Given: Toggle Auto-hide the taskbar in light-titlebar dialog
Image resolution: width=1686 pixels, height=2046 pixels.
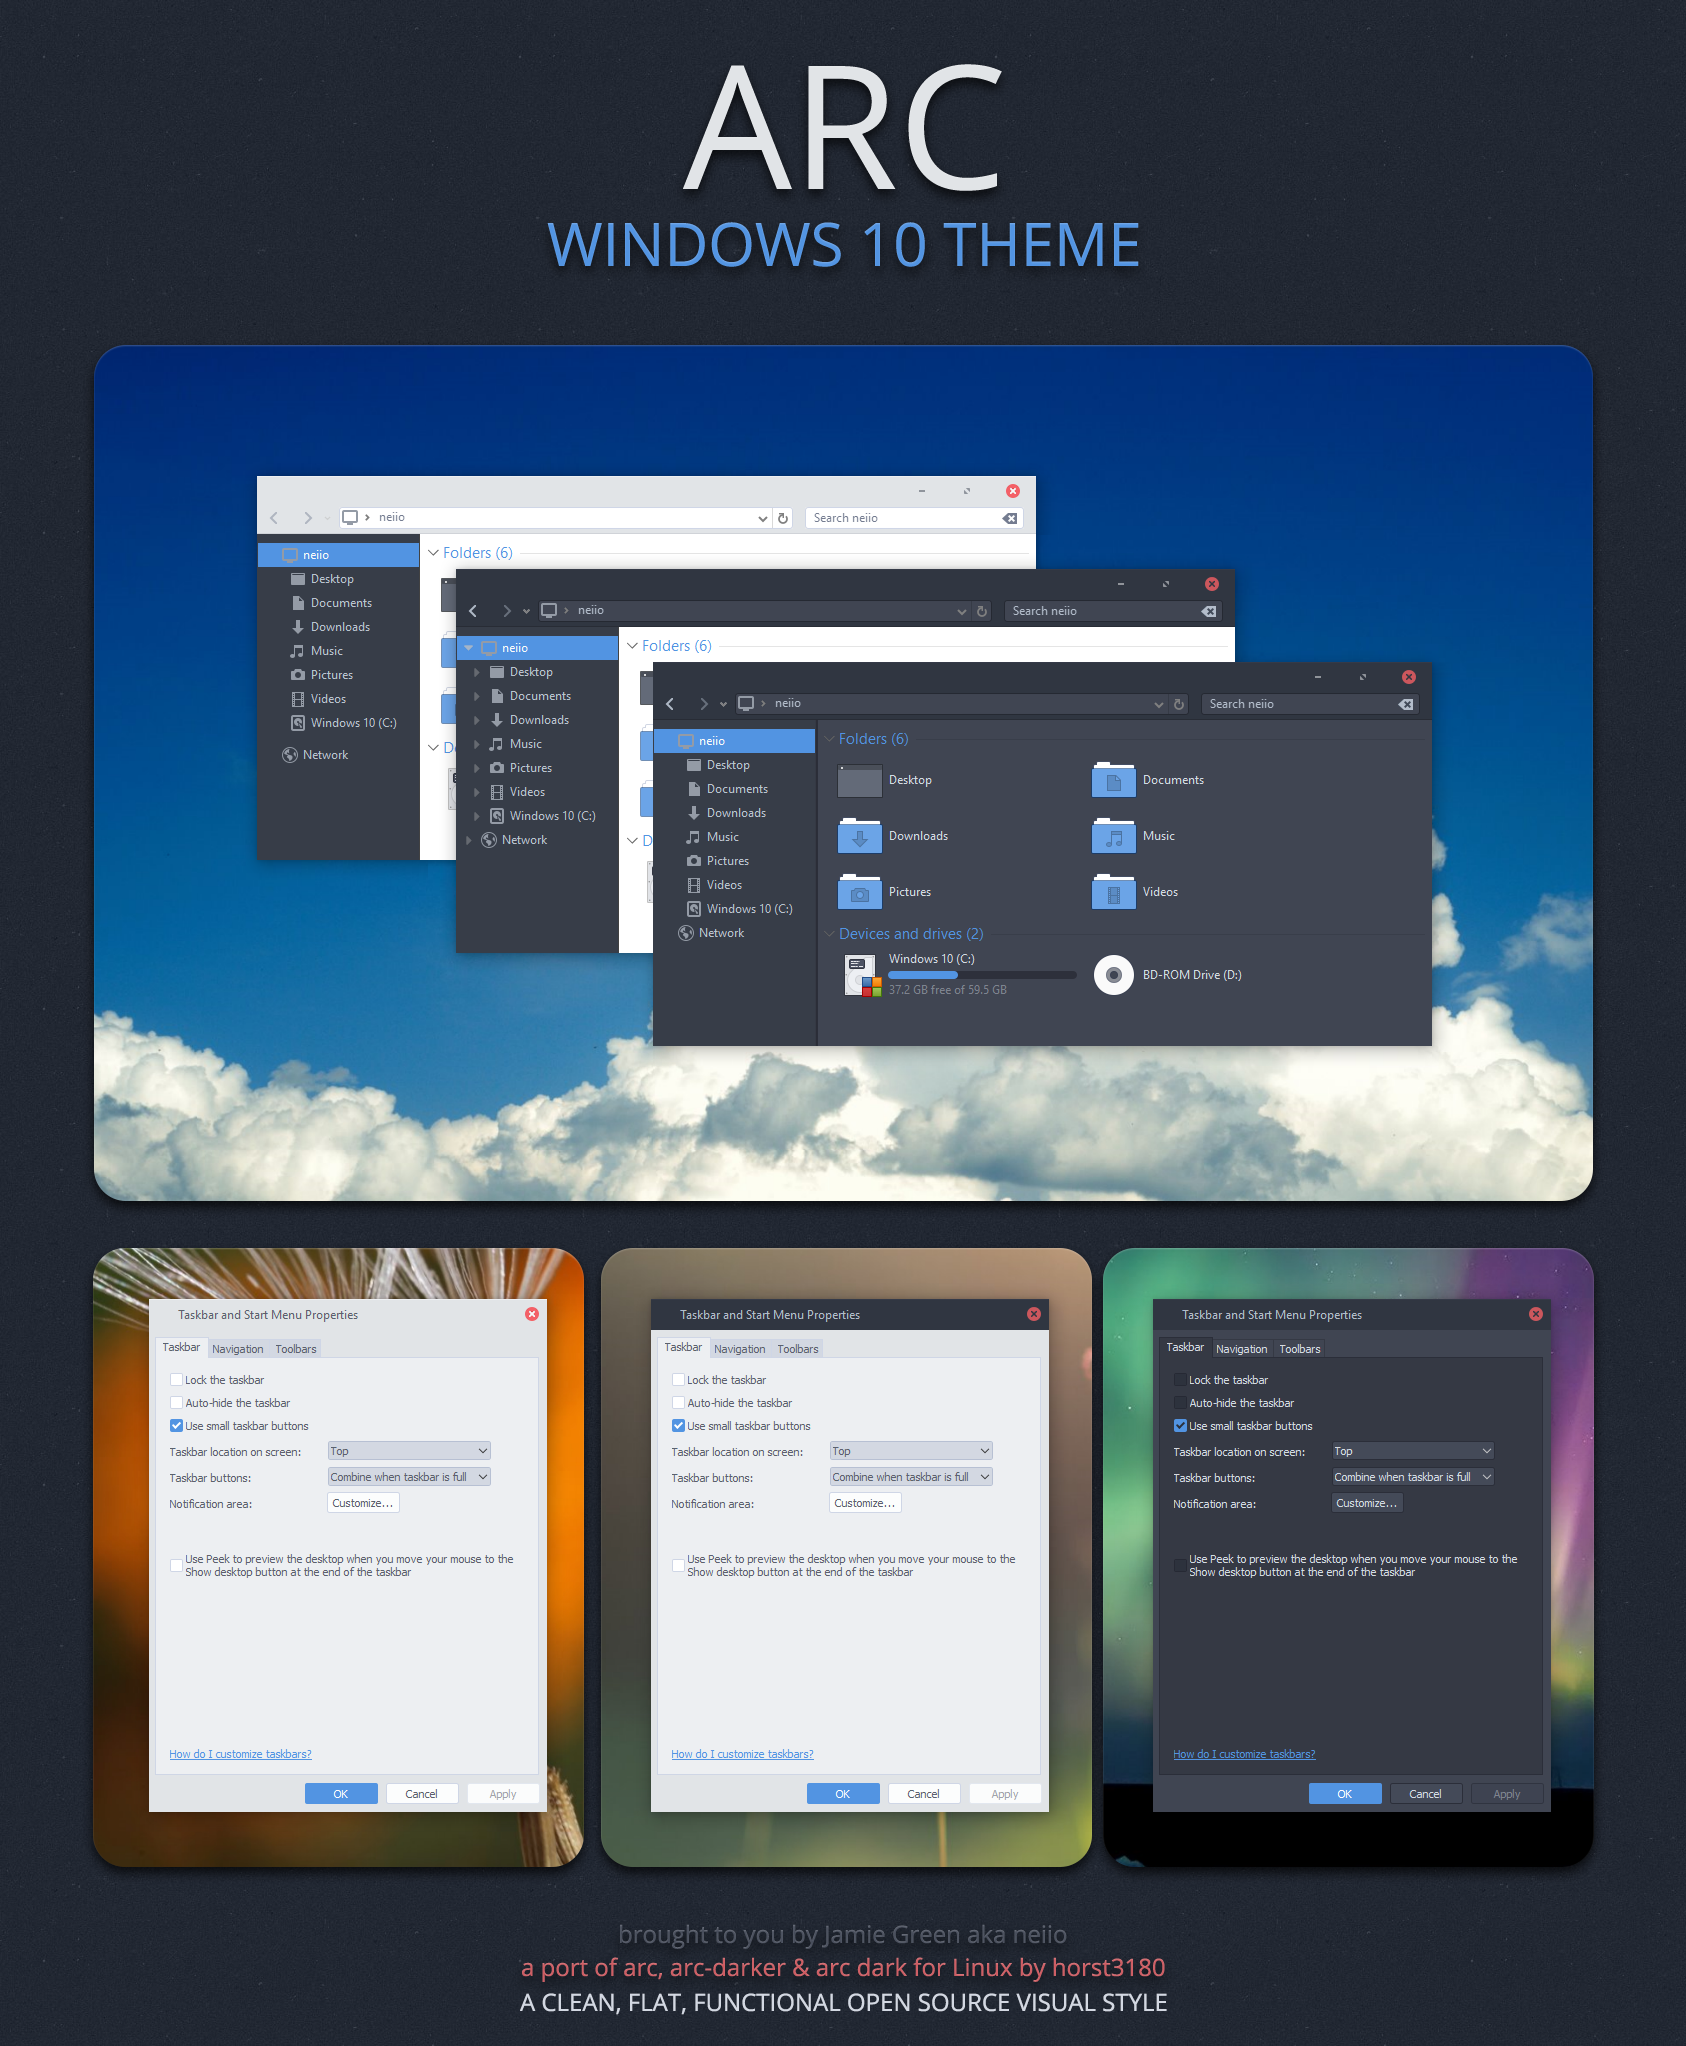Looking at the screenshot, I should click(x=176, y=1403).
